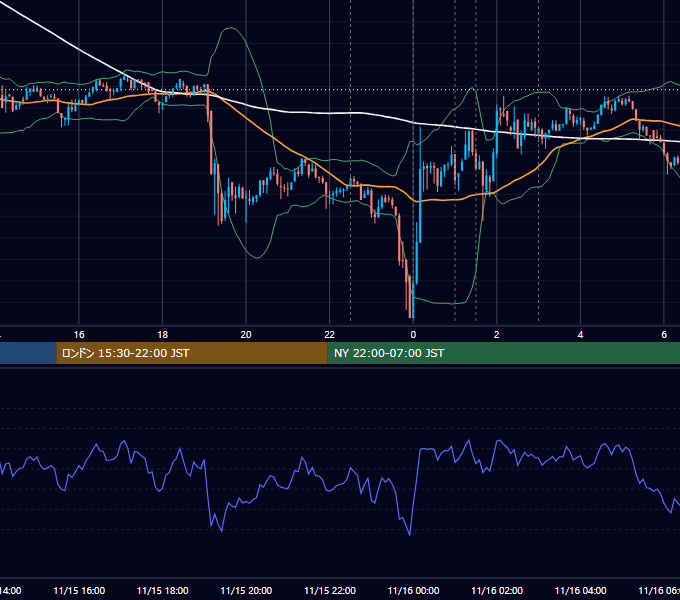Image resolution: width=680 pixels, height=600 pixels.
Task: Click the 4 hour axis label
Action: coord(580,335)
